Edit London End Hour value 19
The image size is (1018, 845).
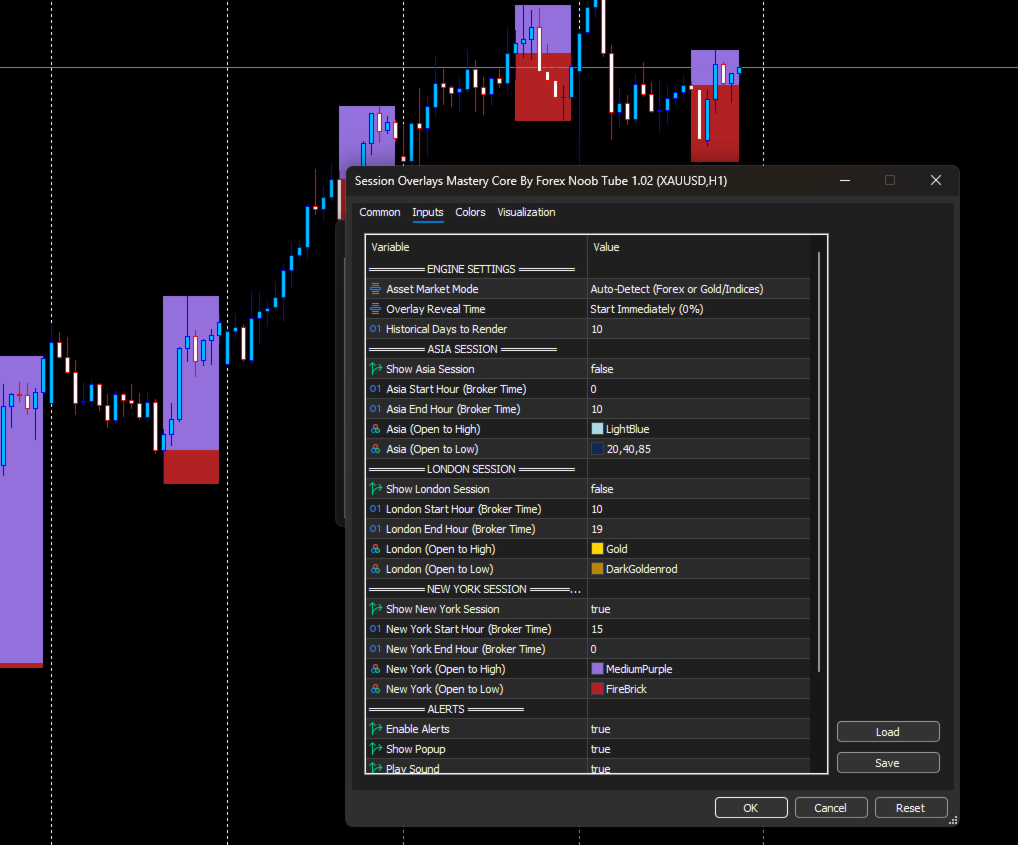point(699,529)
